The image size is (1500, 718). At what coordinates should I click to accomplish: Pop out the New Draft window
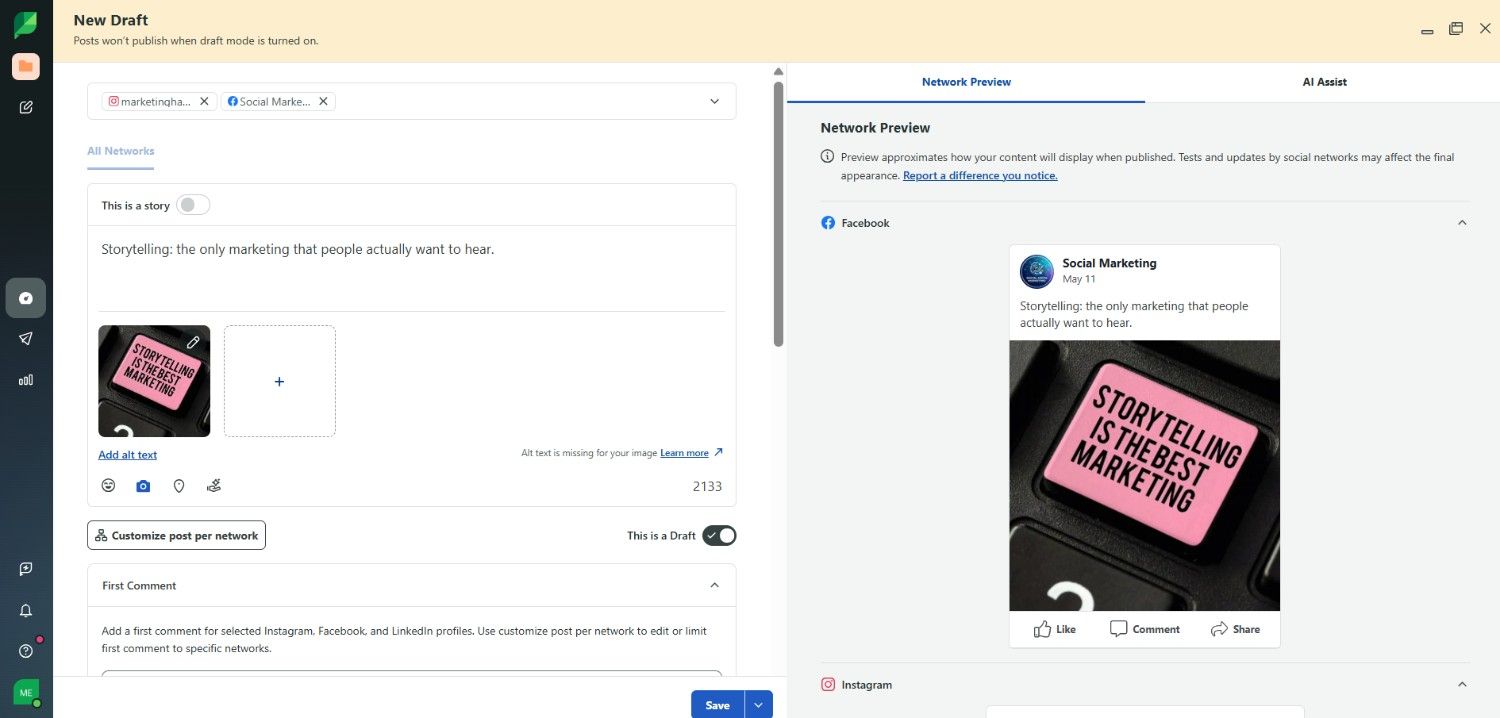point(1456,29)
